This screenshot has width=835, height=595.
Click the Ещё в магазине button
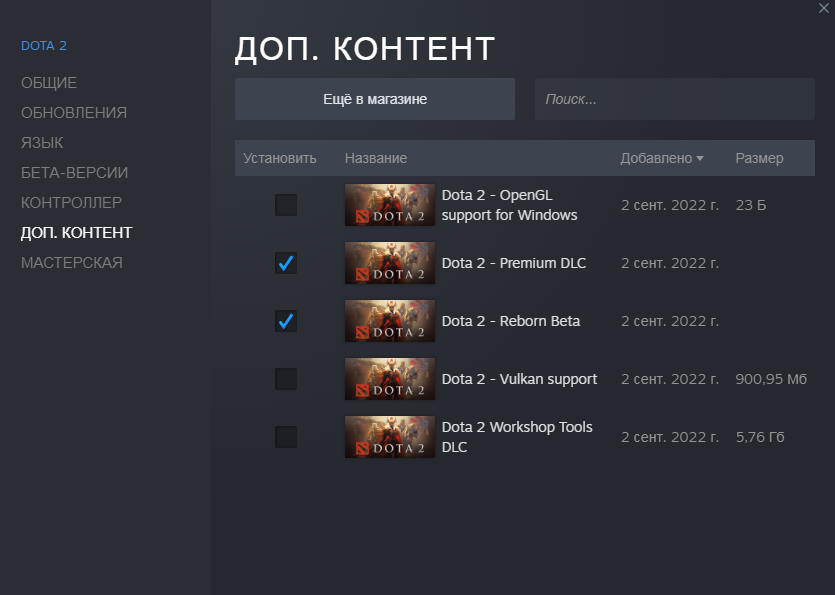pos(374,99)
